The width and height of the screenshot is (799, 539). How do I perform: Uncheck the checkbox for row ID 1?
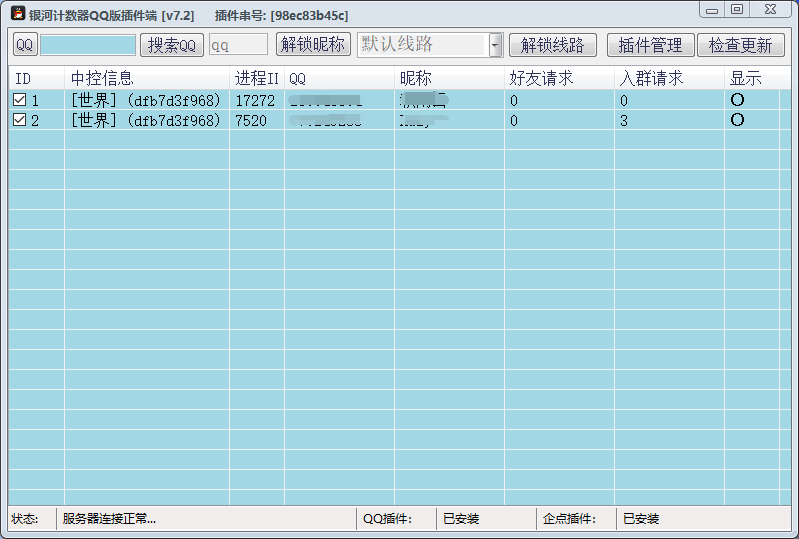(19, 100)
